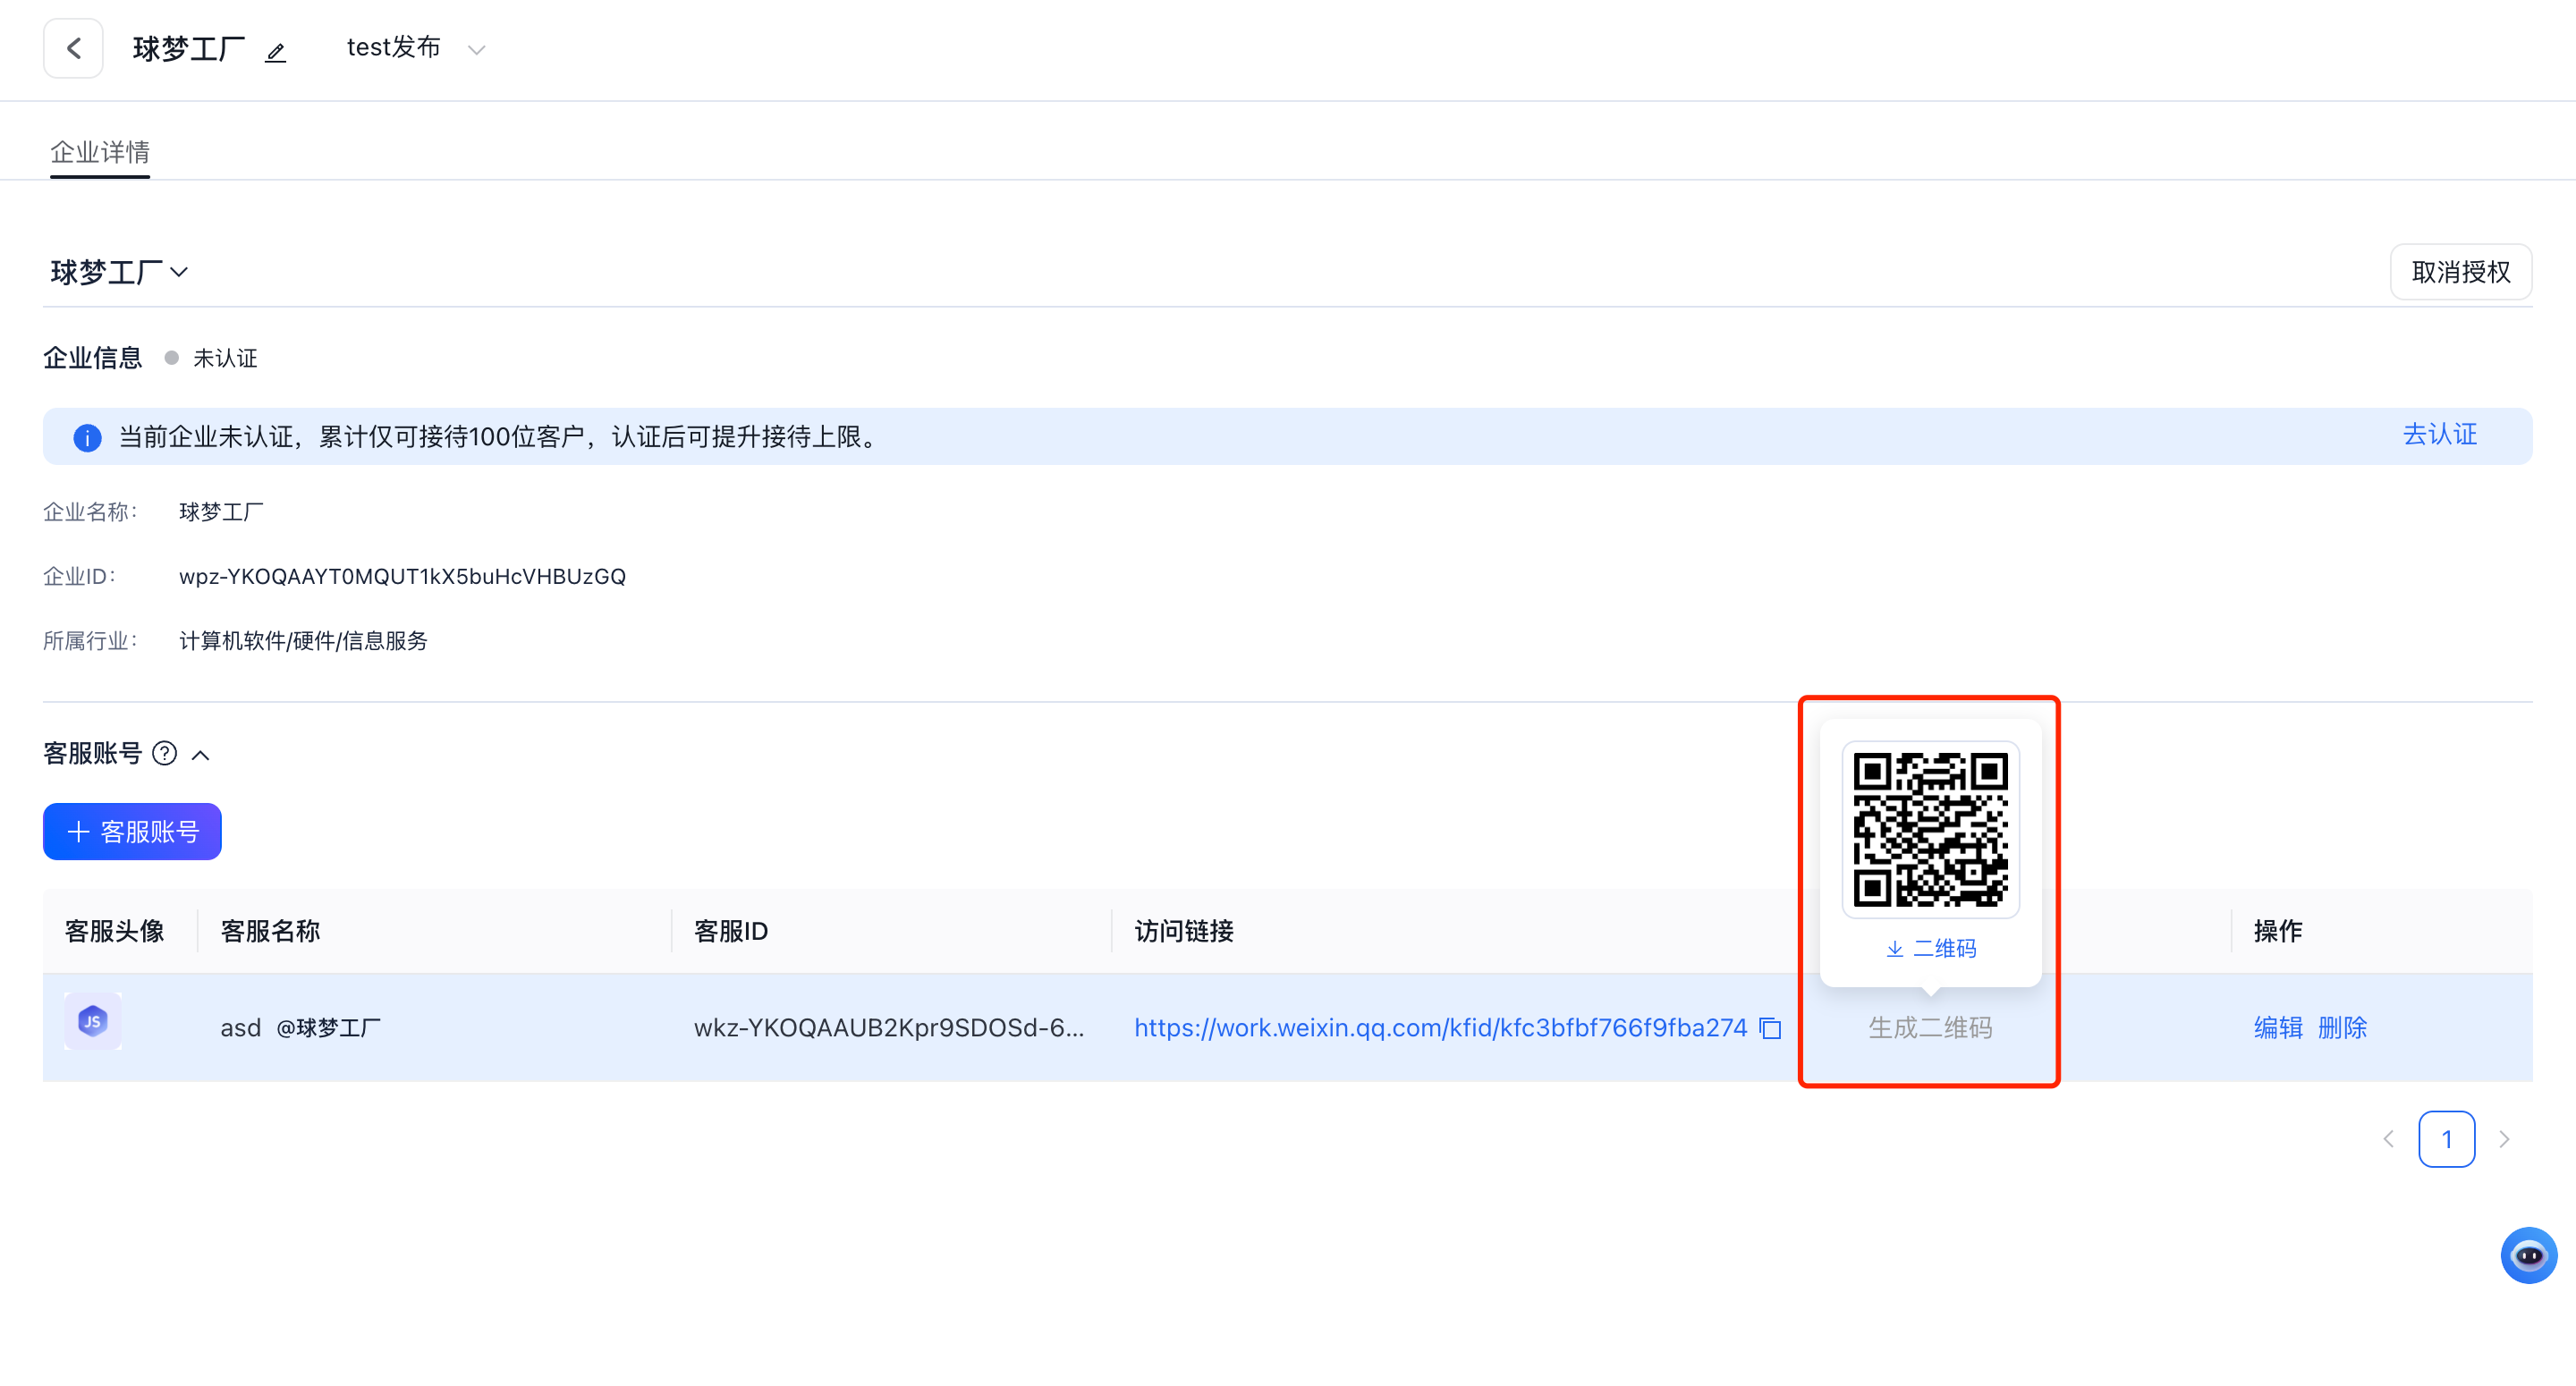This screenshot has height=1386, width=2576.
Task: Delete the asd customer service account
Action: pyautogui.click(x=2342, y=1027)
